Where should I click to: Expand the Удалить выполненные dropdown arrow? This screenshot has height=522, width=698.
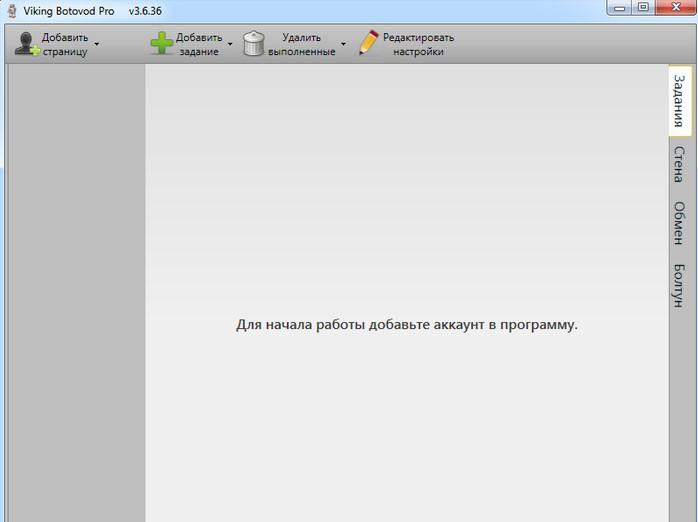pos(343,44)
